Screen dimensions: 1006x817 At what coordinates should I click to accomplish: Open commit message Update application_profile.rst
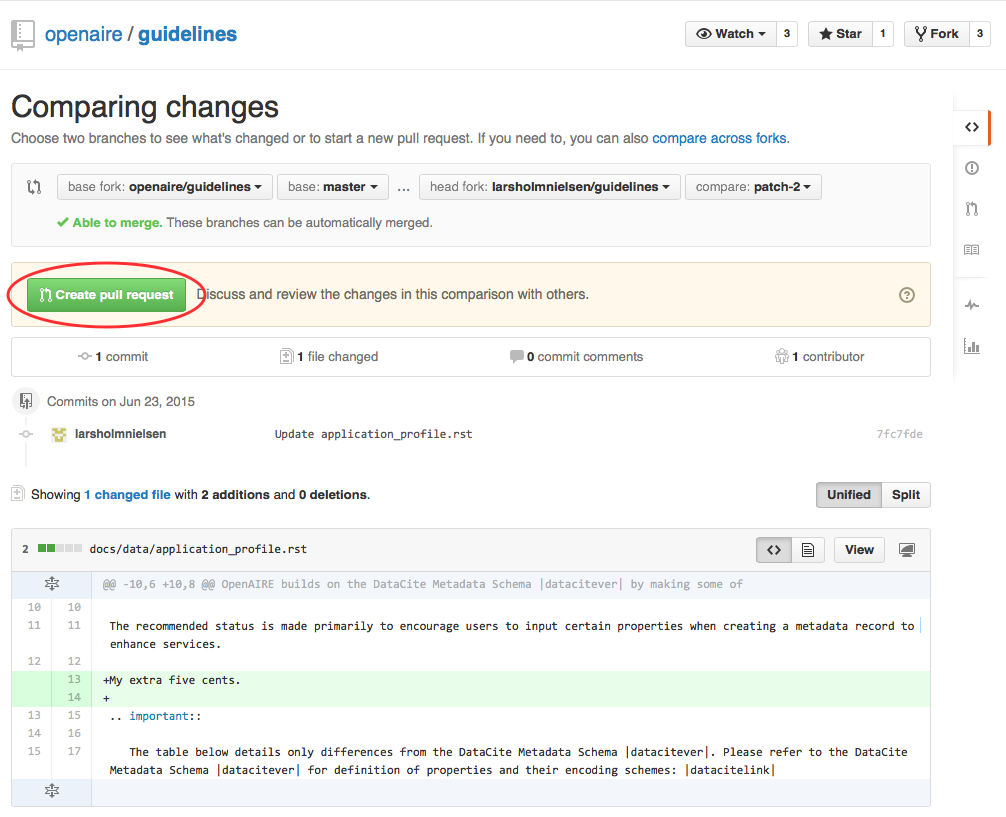[x=373, y=434]
